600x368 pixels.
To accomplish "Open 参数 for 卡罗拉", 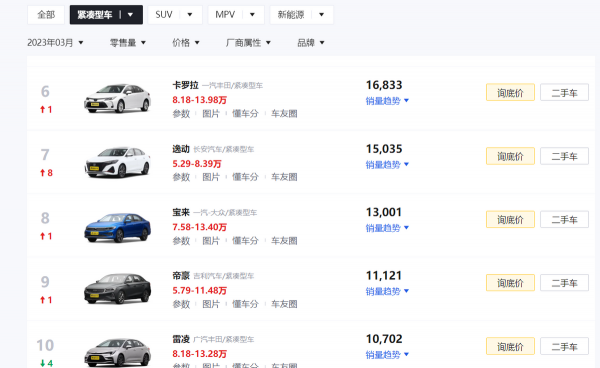I will [x=181, y=114].
